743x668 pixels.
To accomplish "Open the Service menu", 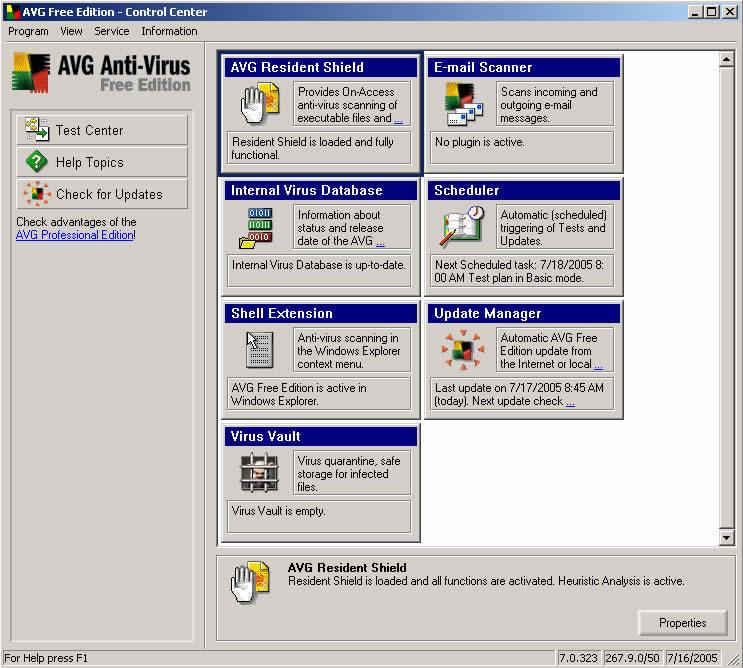I will tap(111, 31).
